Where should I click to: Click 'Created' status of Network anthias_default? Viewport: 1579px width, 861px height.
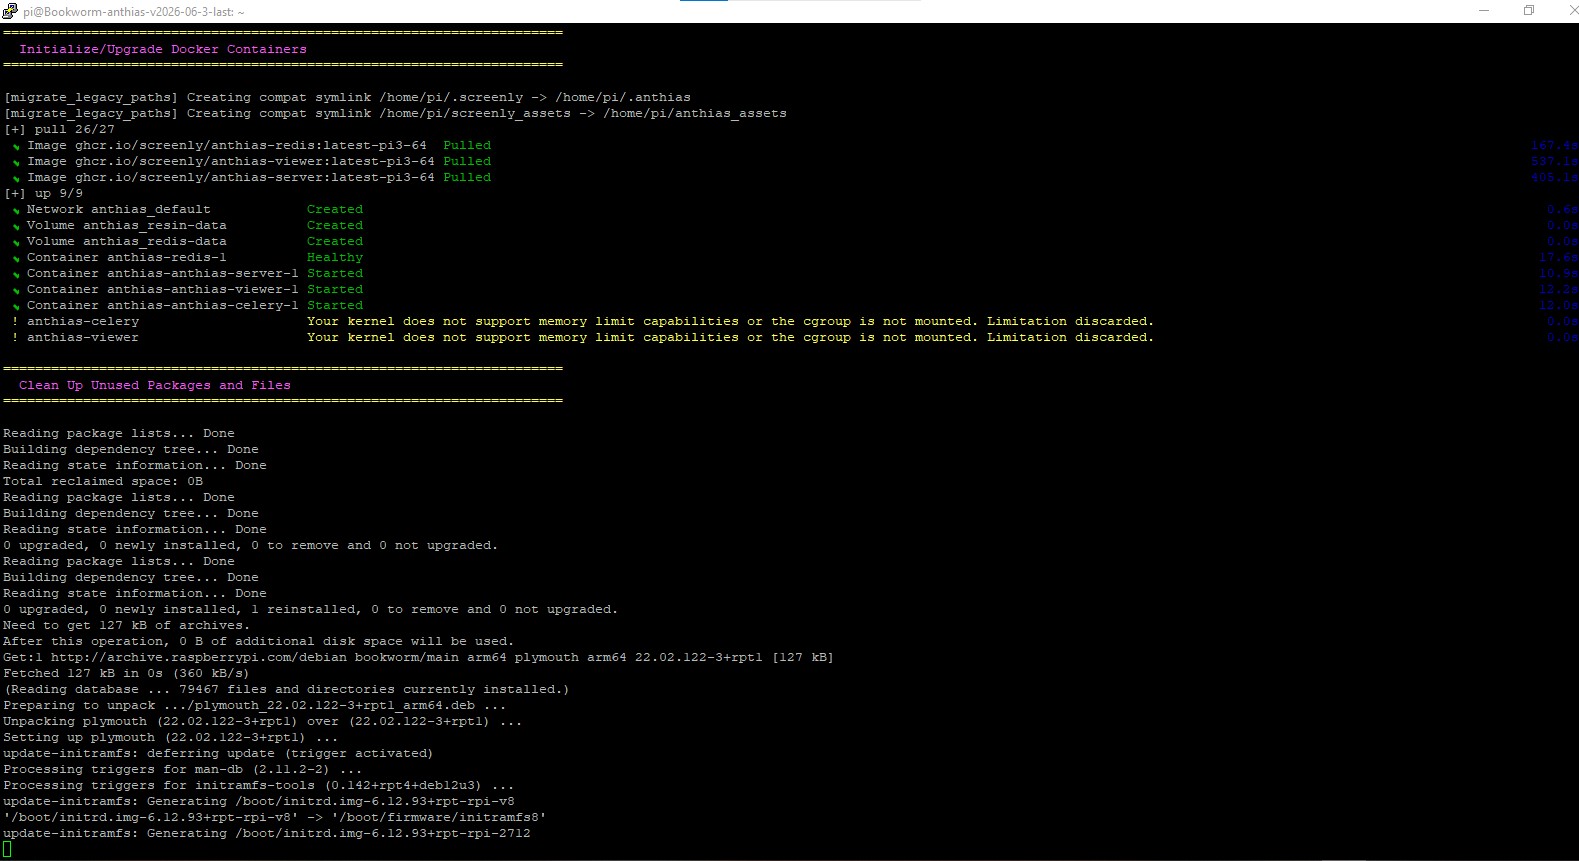(x=335, y=209)
